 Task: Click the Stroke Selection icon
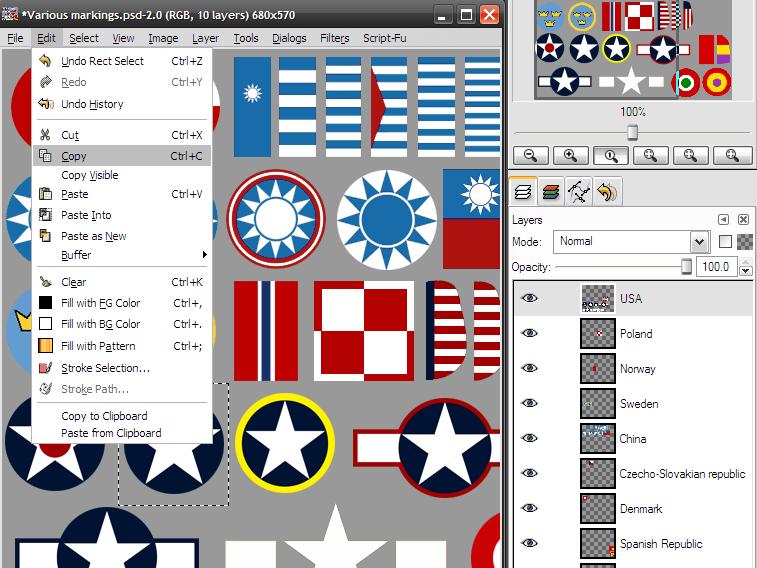pyautogui.click(x=45, y=368)
